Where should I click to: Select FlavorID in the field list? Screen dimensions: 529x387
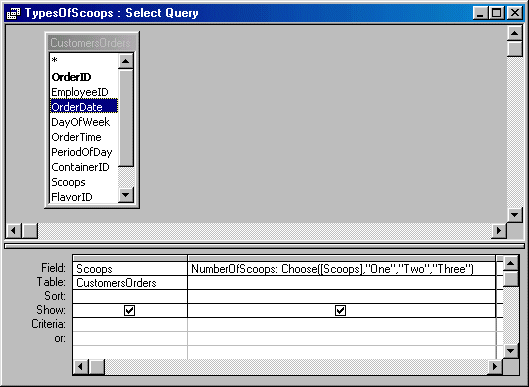(x=84, y=197)
